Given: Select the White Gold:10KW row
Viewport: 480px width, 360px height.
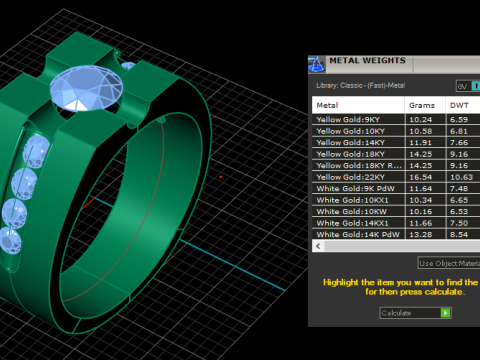Looking at the screenshot, I should point(396,211).
